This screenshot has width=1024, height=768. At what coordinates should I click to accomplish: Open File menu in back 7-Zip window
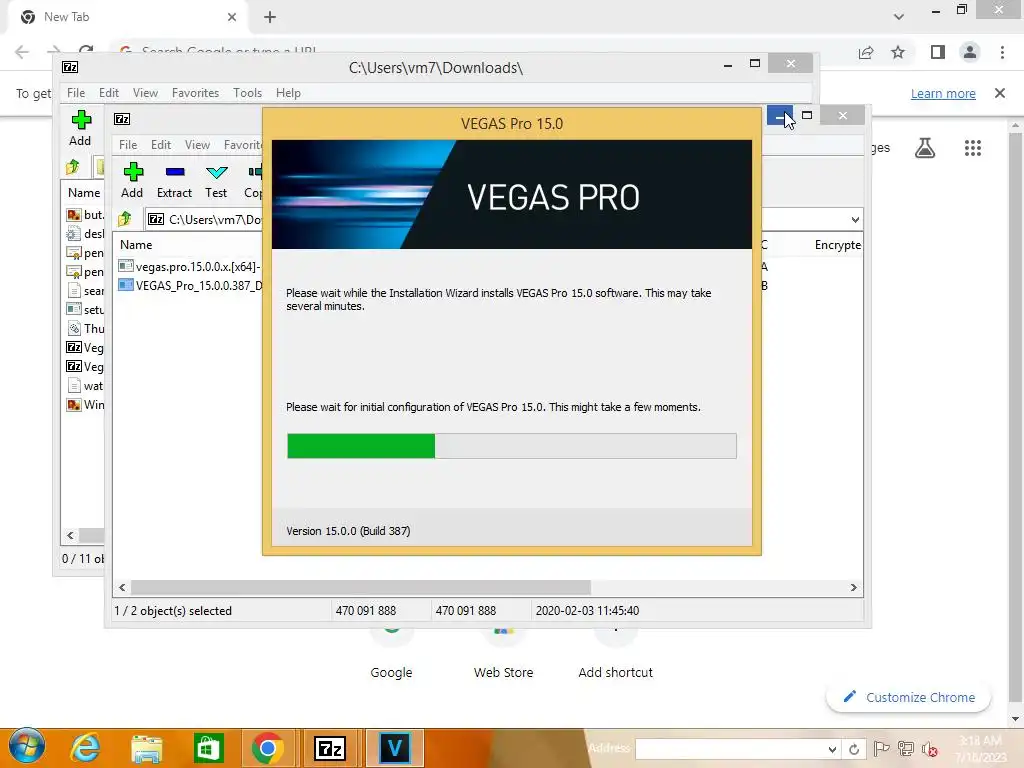click(76, 93)
